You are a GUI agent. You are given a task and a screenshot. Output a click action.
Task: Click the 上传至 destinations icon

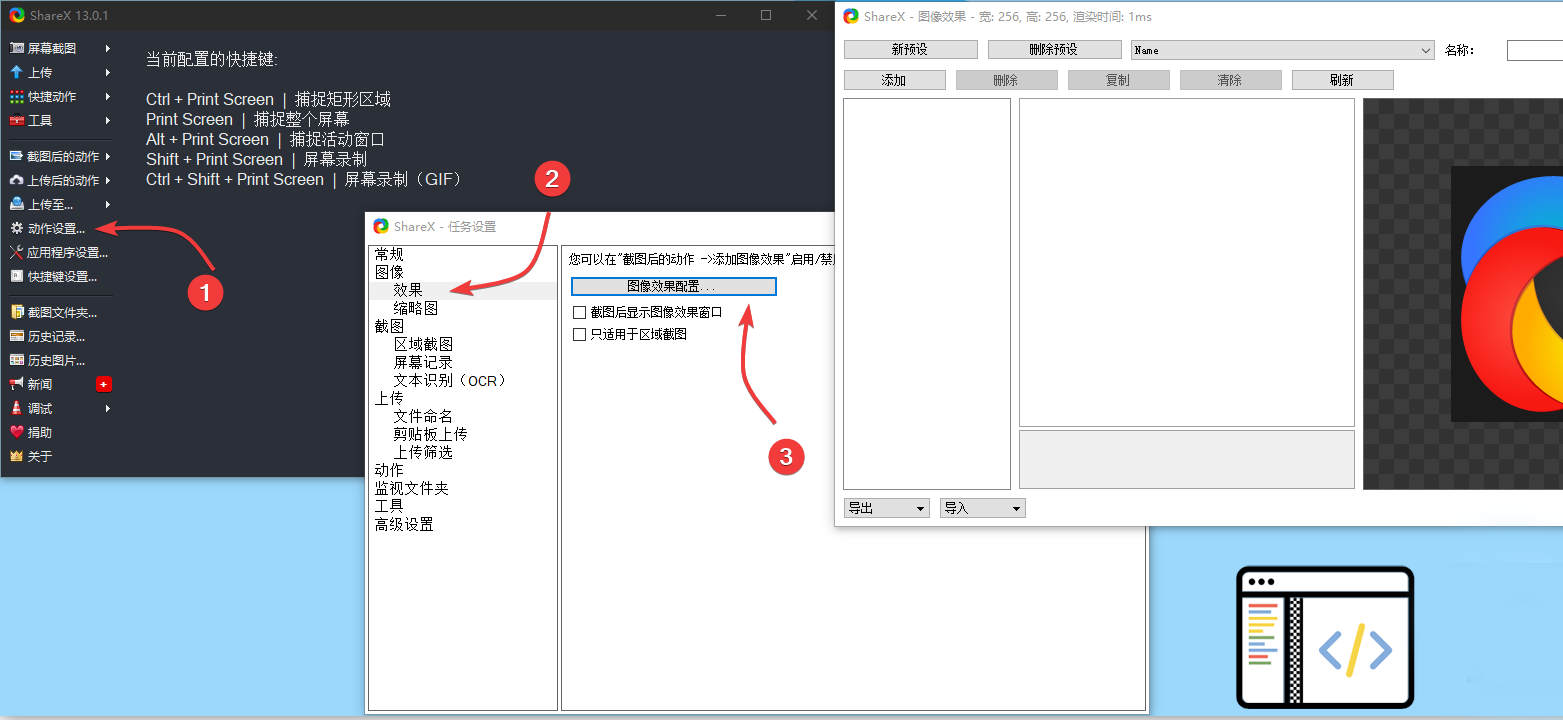click(x=16, y=204)
